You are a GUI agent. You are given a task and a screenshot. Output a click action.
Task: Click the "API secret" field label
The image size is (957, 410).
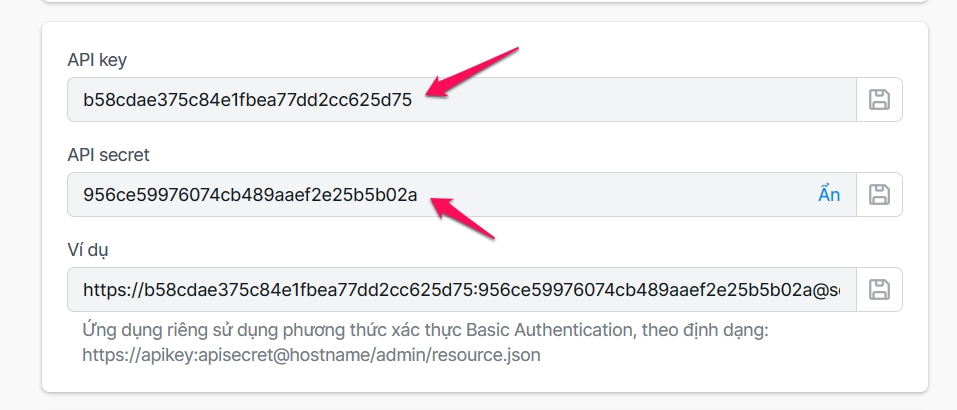click(108, 155)
